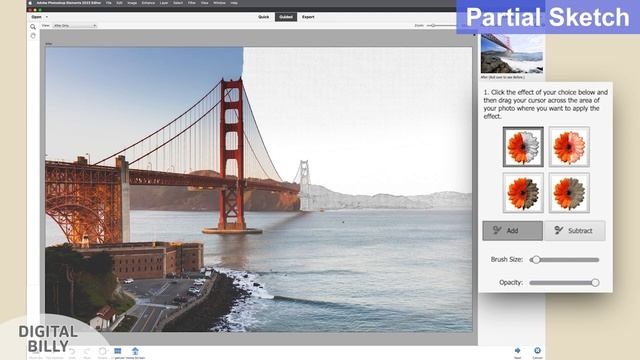The height and width of the screenshot is (360, 640).
Task: Switch to the Quick mode tab
Action: [264, 17]
